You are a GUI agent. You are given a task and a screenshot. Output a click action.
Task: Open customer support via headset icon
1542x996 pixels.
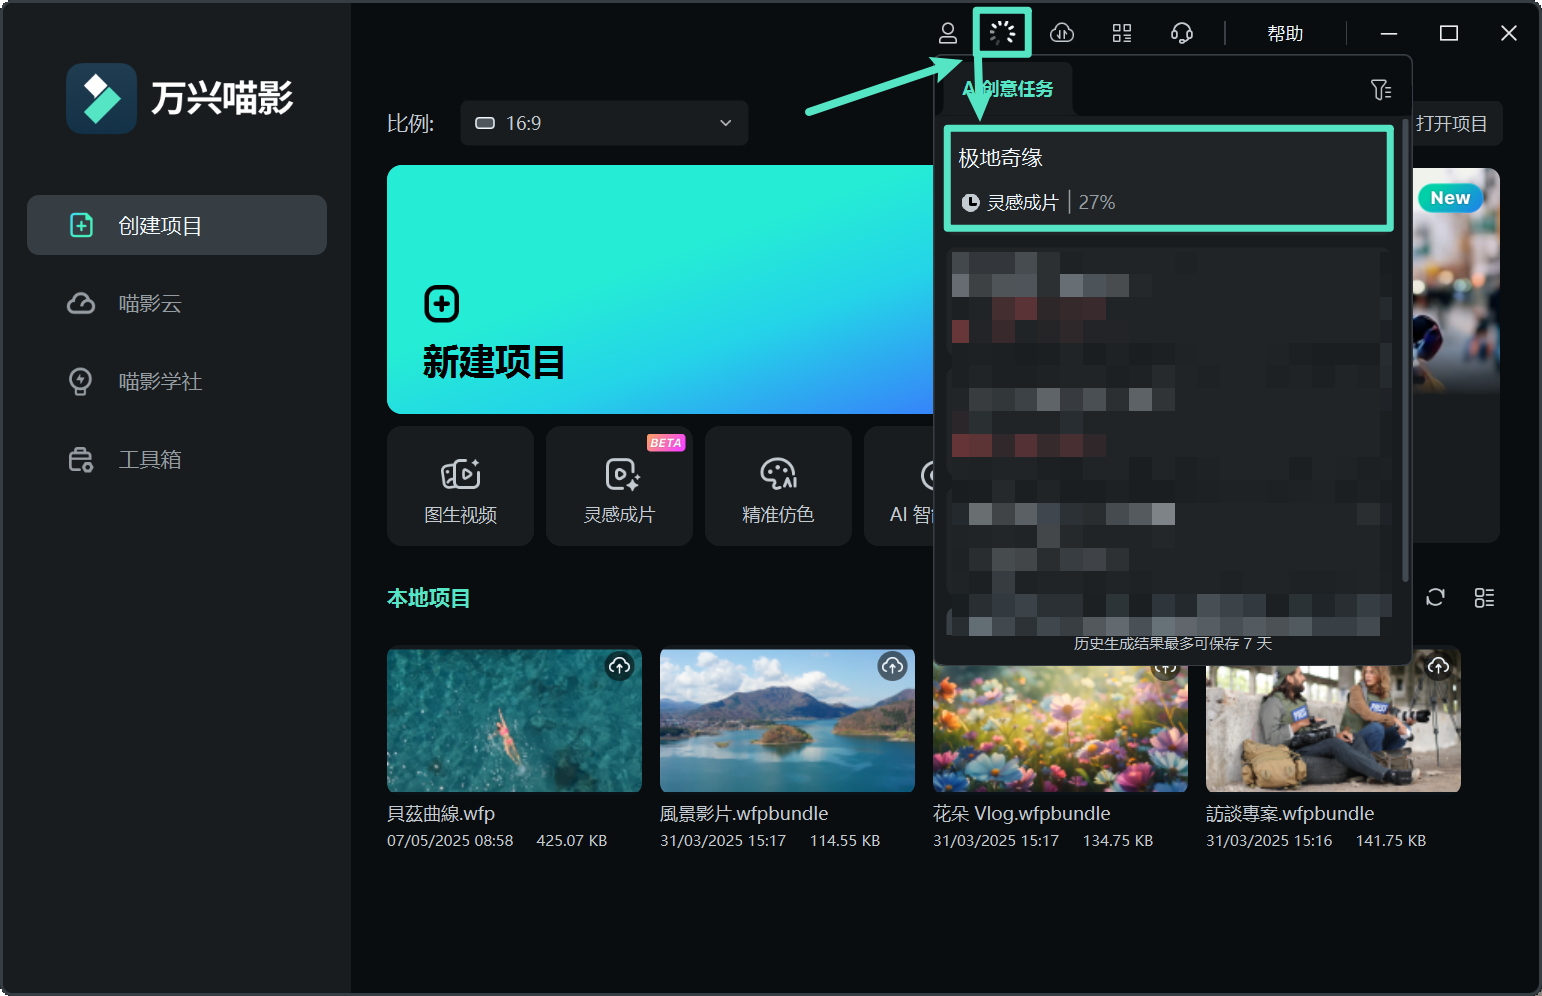tap(1181, 33)
